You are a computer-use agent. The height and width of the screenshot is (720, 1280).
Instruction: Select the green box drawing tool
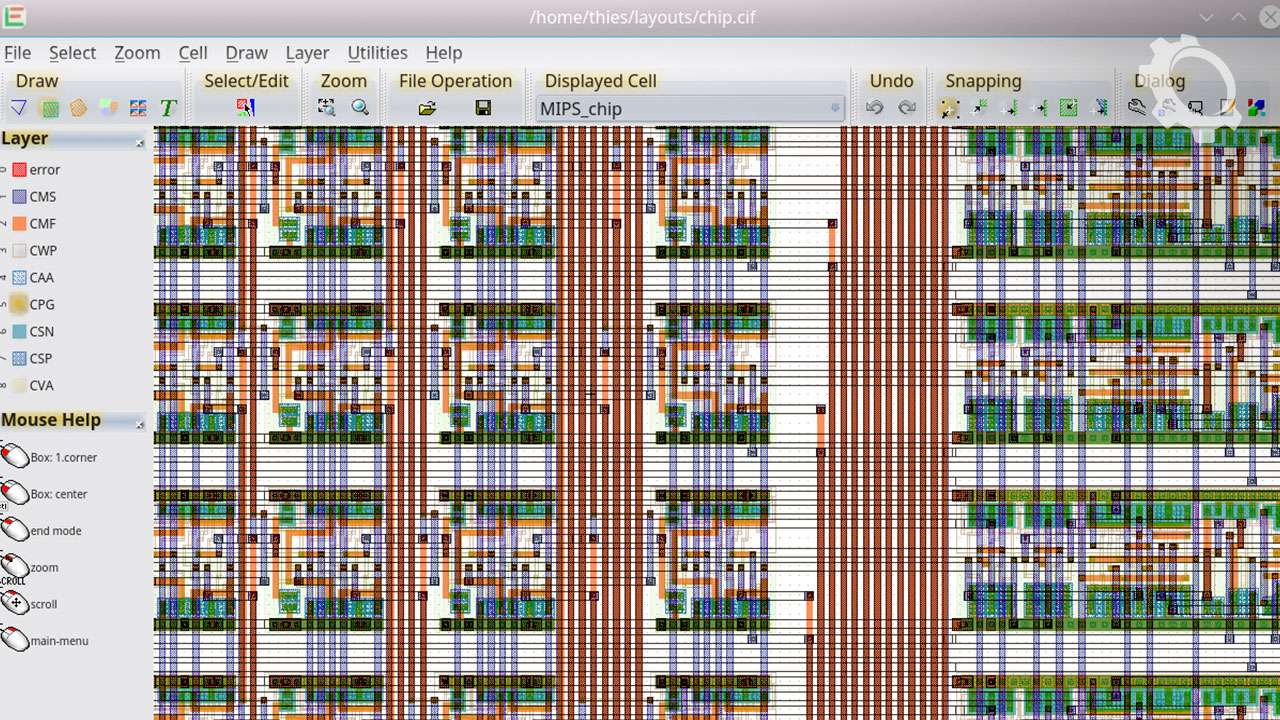click(48, 108)
